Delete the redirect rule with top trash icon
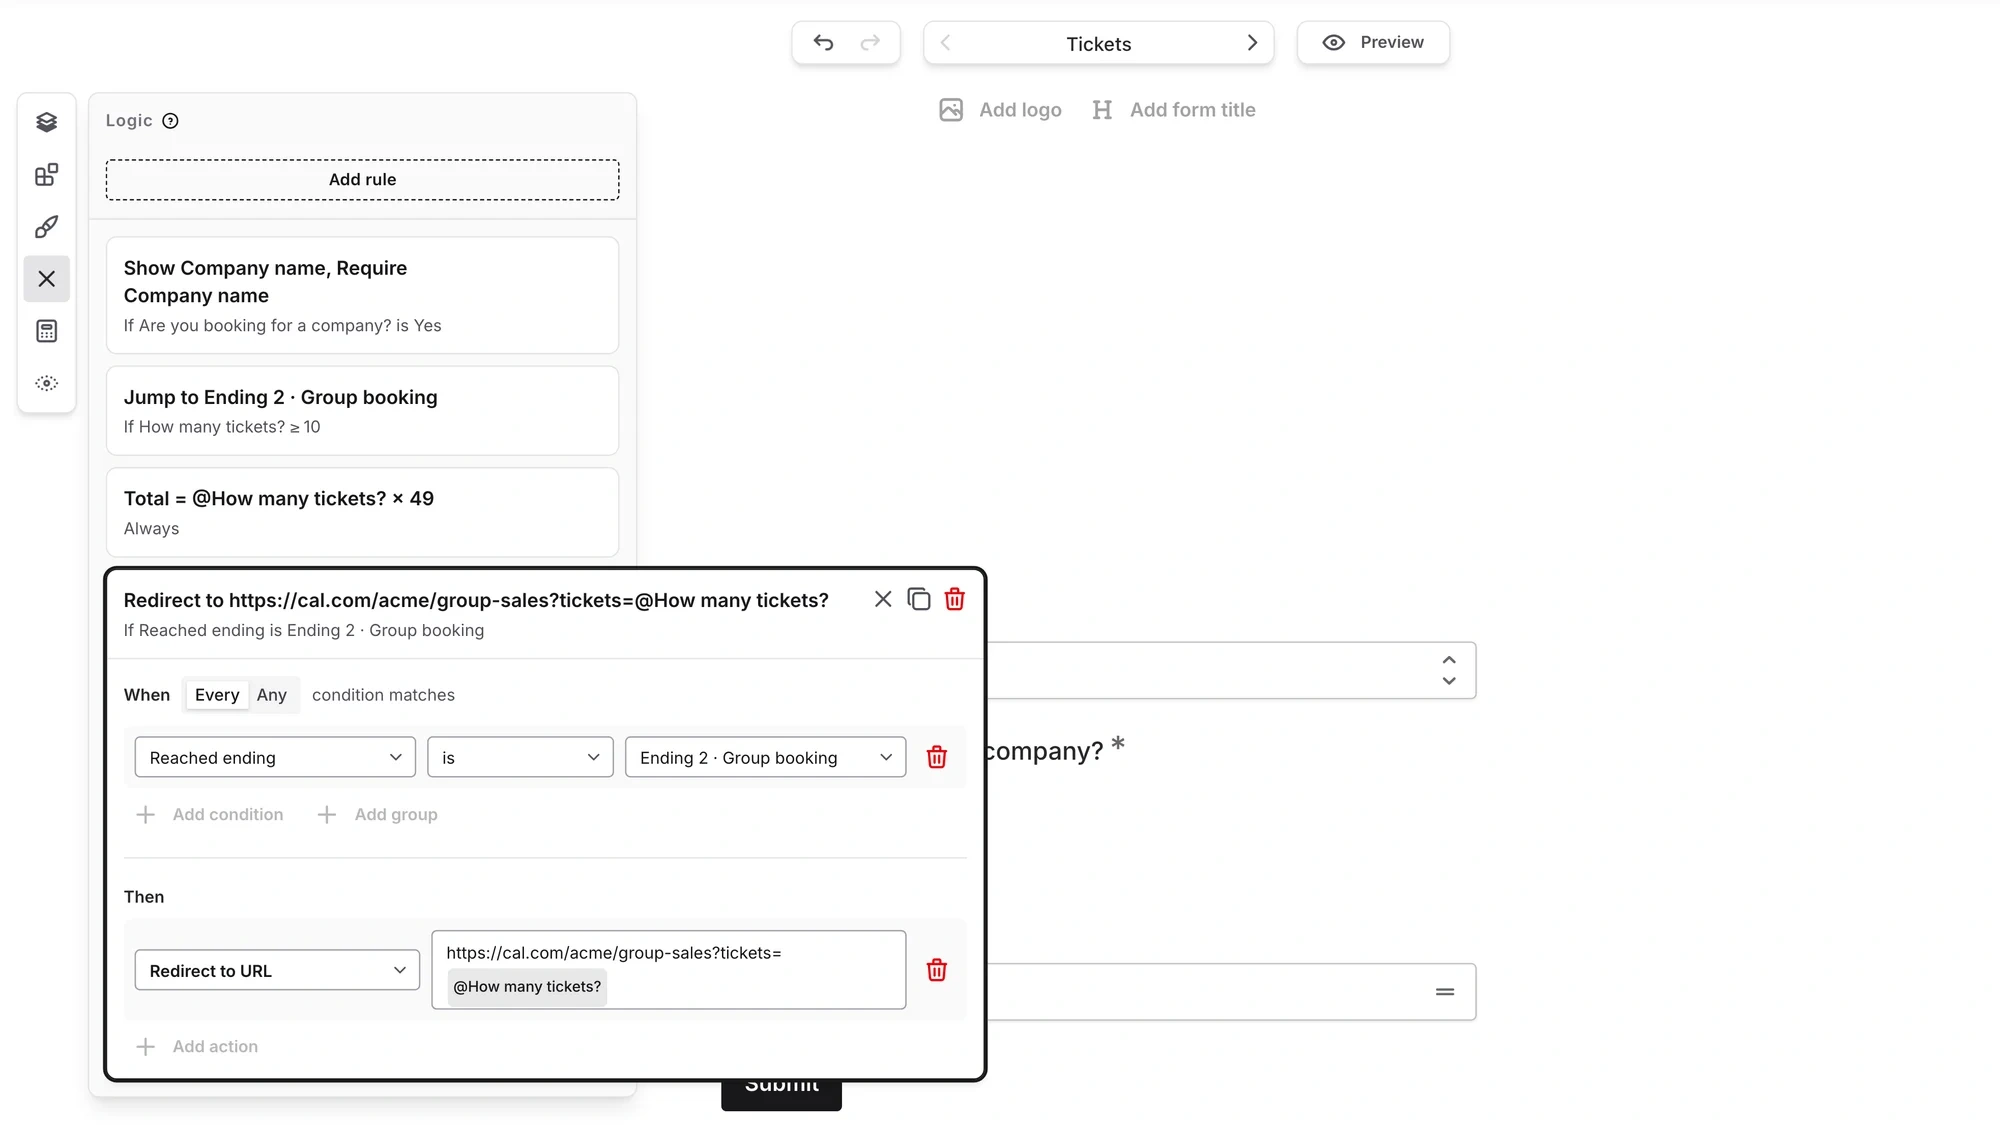2000x1125 pixels. tap(955, 599)
